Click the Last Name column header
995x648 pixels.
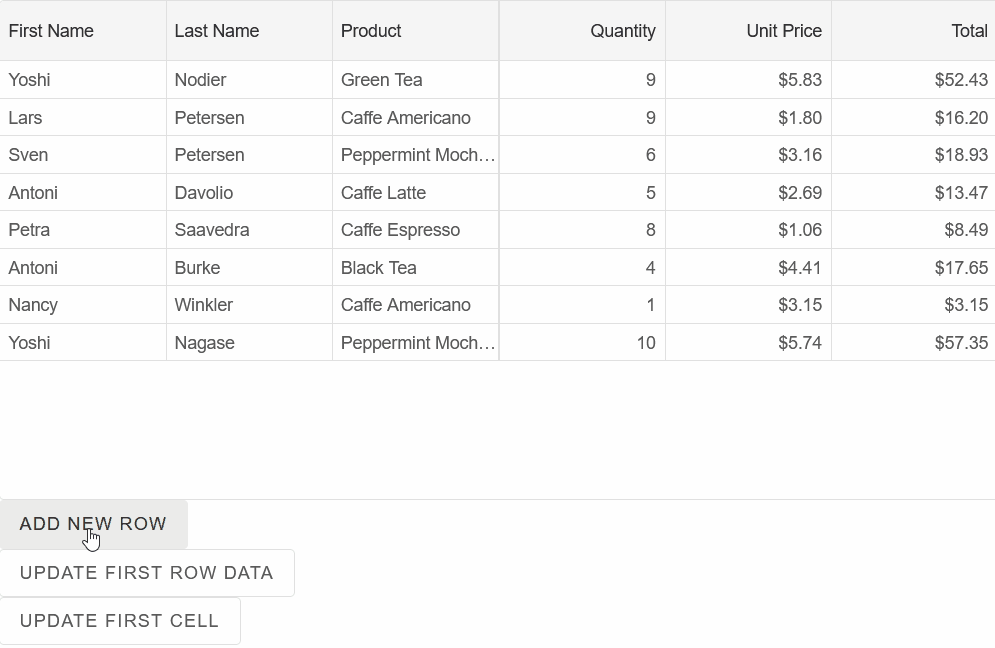[x=217, y=31]
